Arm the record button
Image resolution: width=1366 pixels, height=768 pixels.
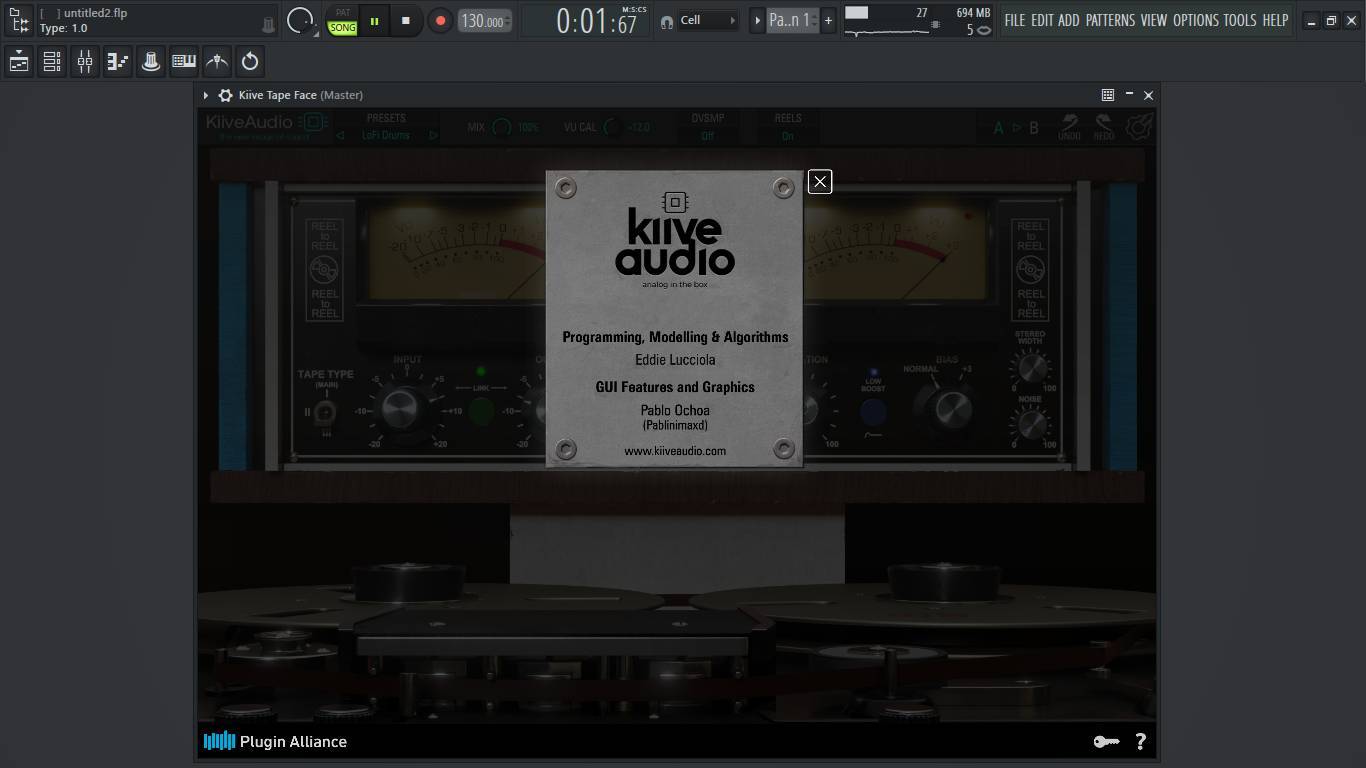[440, 20]
